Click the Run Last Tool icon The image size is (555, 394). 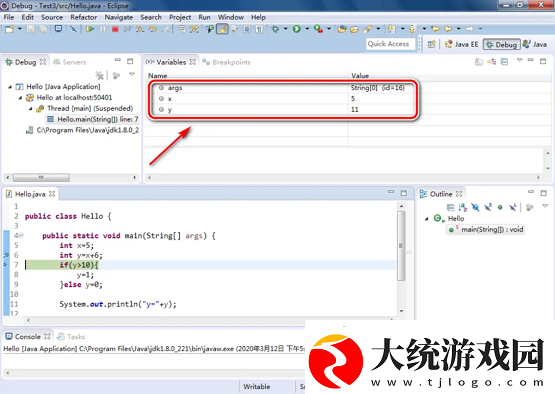[318, 29]
